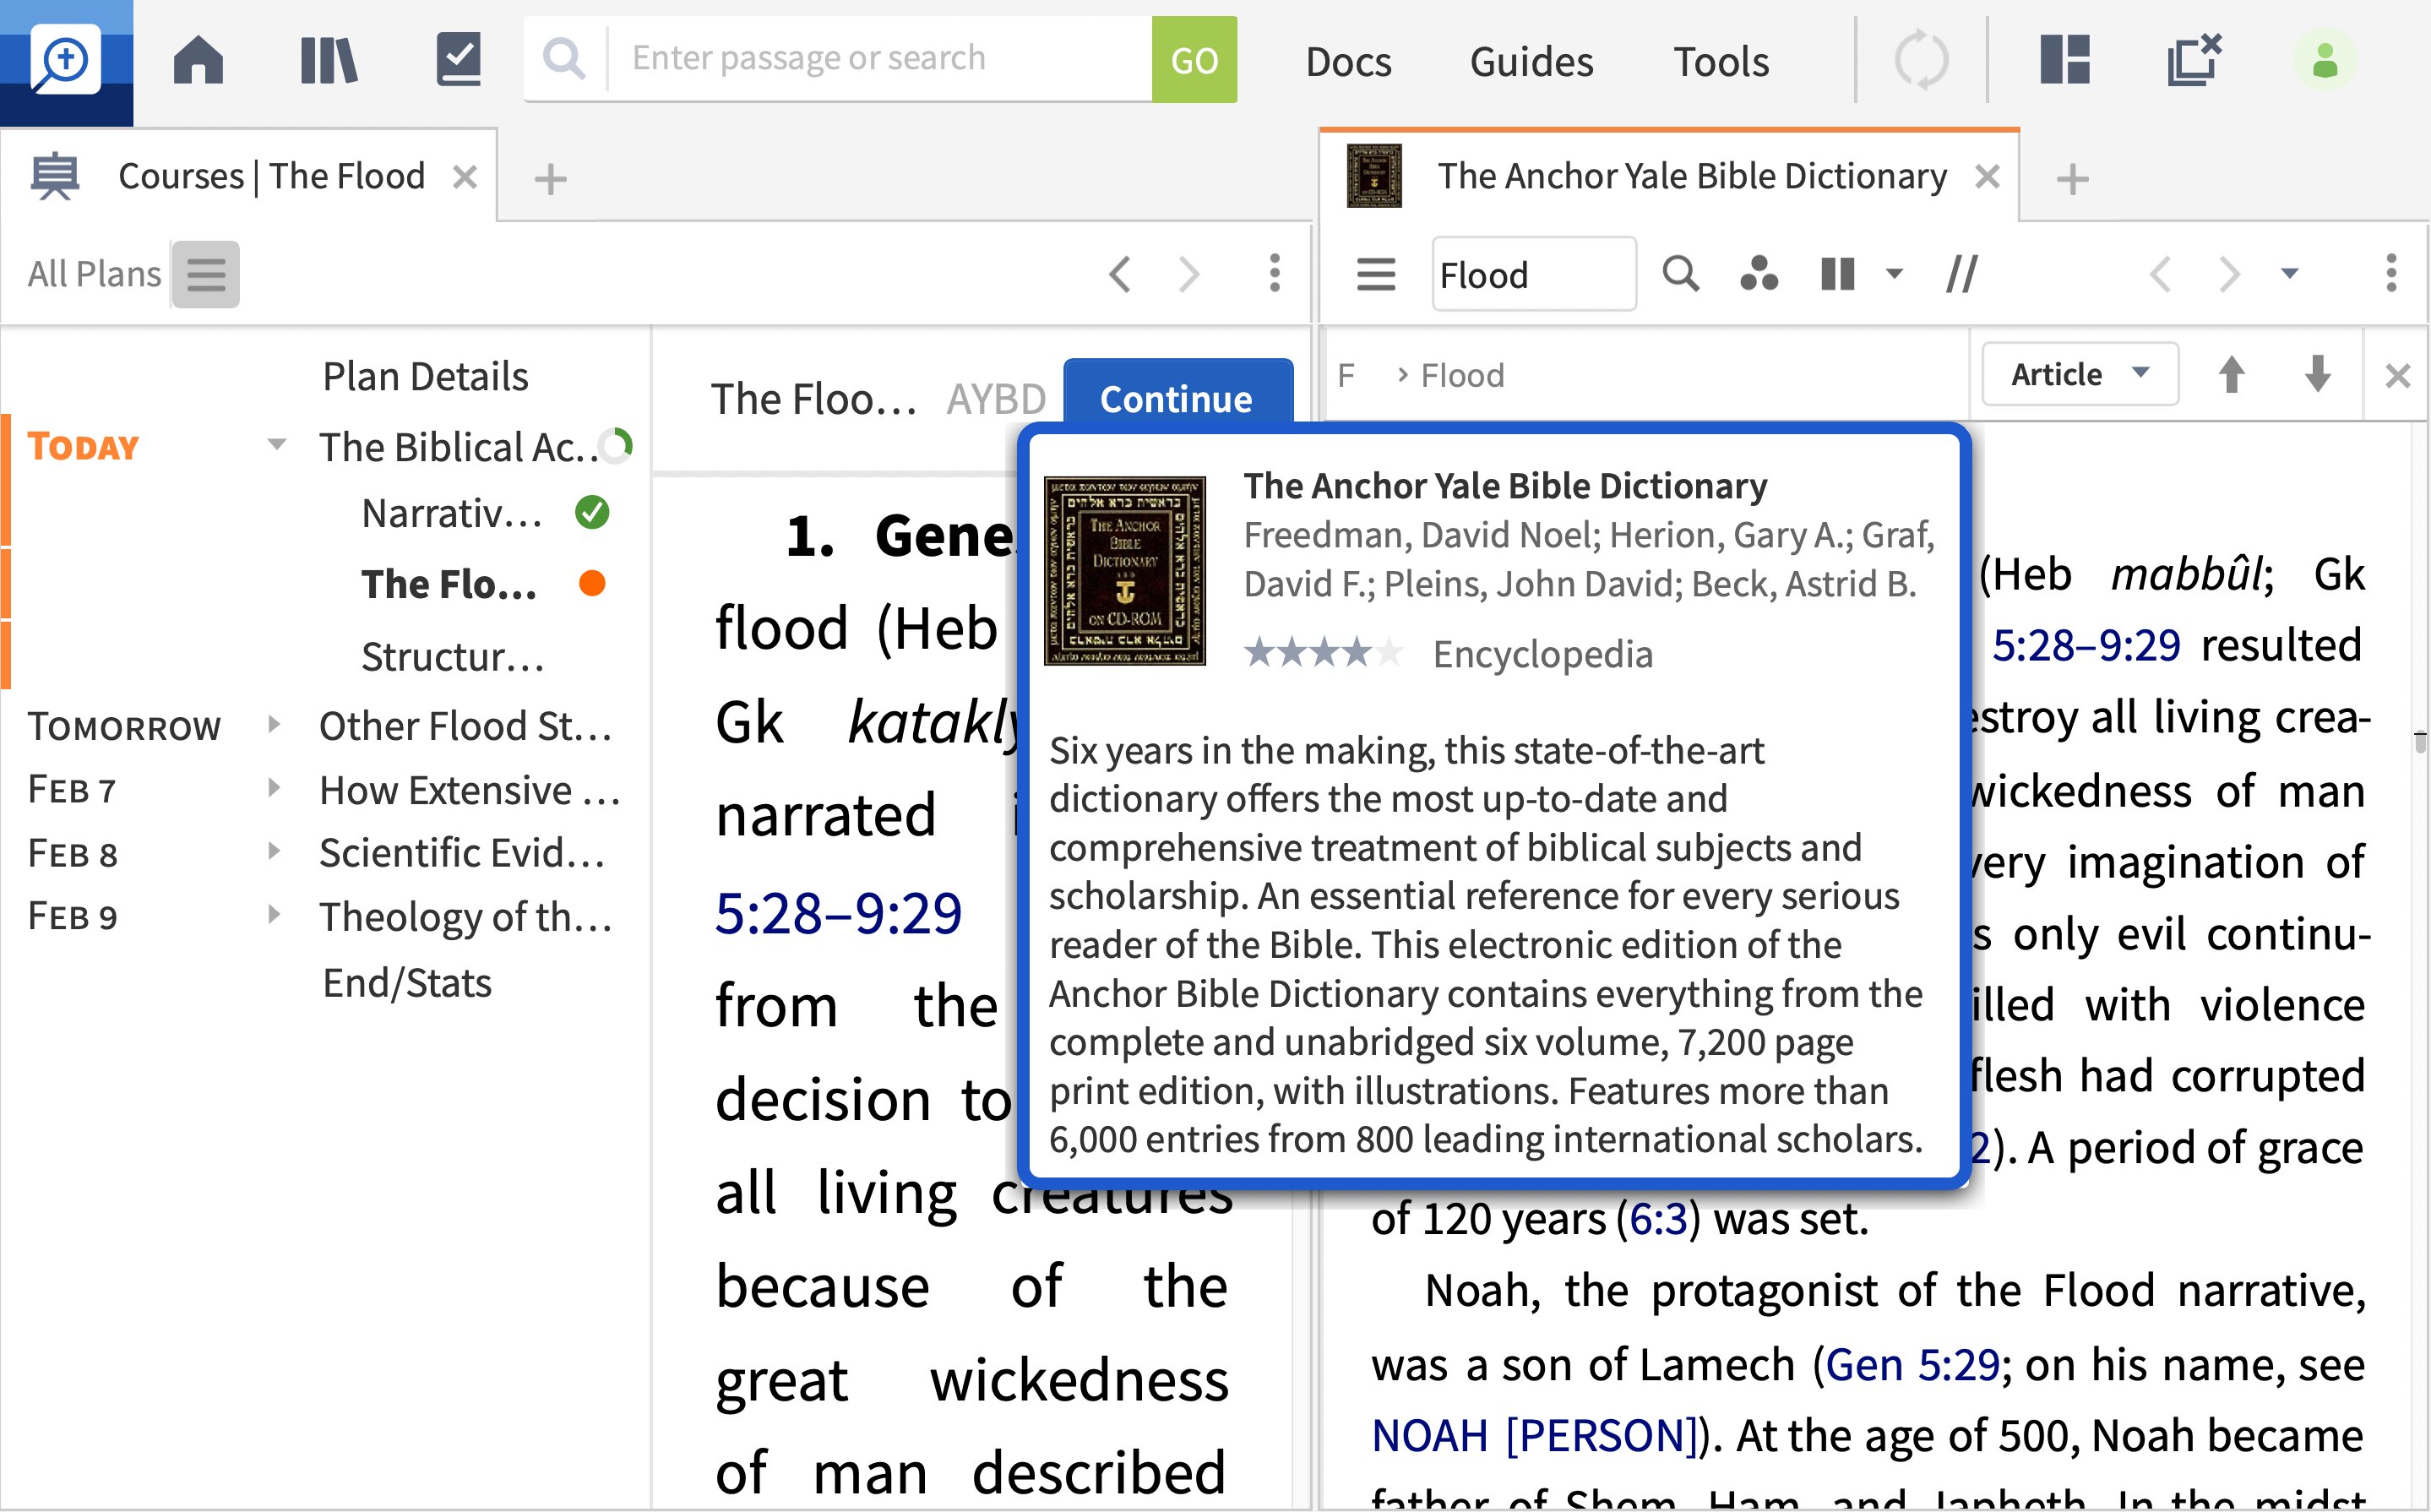Open the Library icon
The image size is (2431, 1512).
[328, 60]
